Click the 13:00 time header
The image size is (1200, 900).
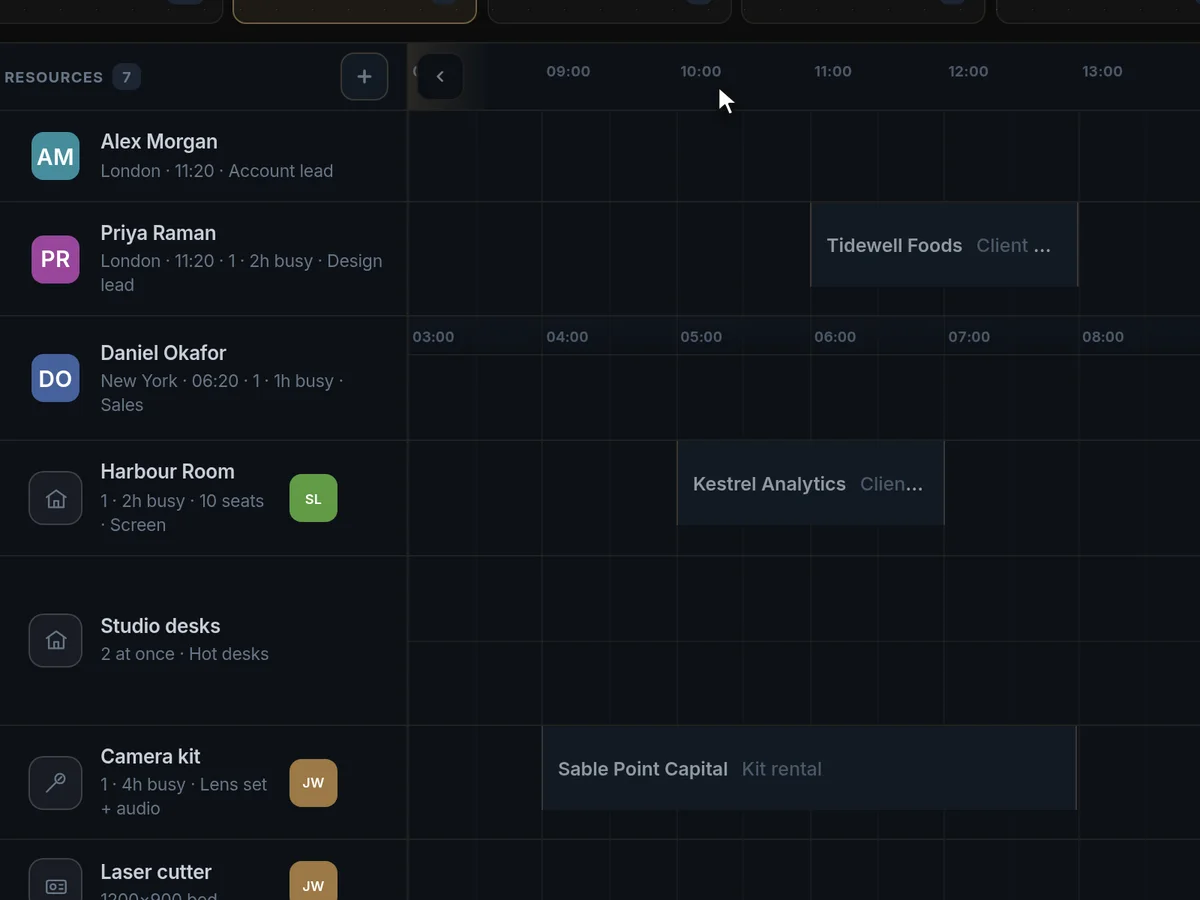tap(1102, 71)
